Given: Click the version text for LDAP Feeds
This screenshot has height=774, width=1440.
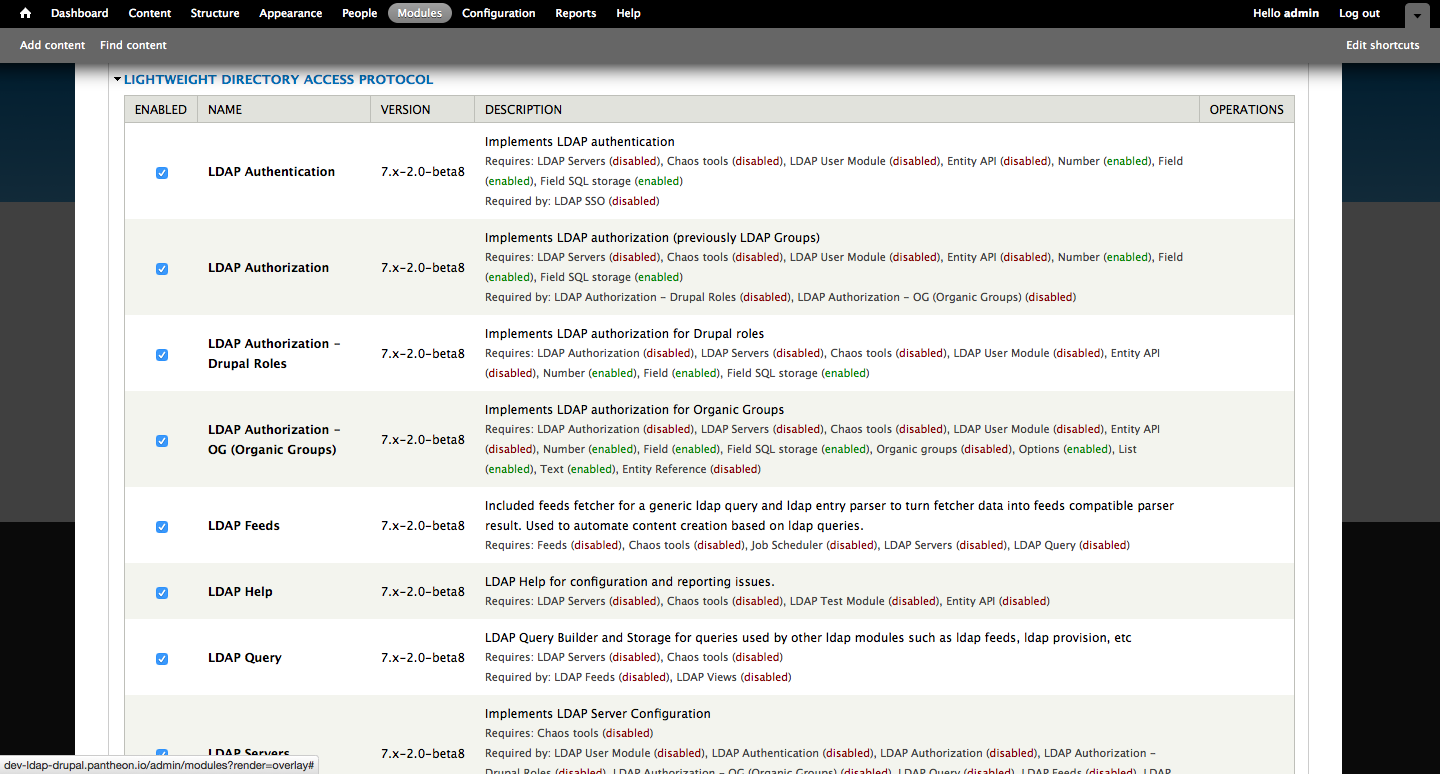Looking at the screenshot, I should (423, 526).
